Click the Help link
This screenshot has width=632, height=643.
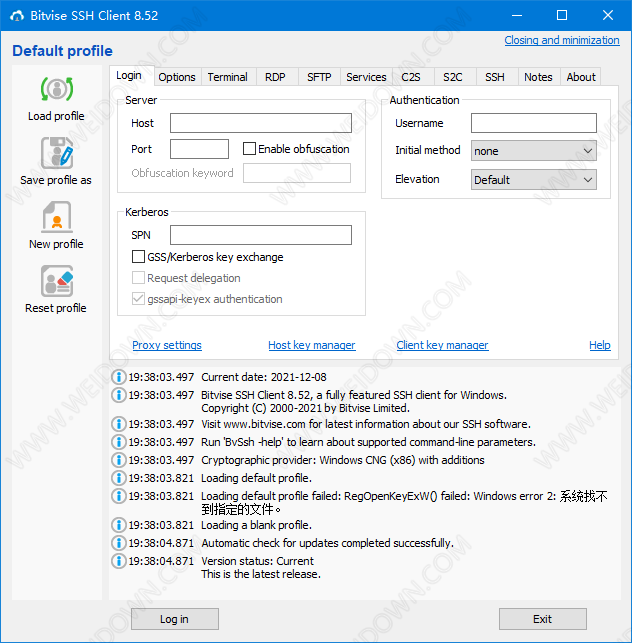coord(600,345)
